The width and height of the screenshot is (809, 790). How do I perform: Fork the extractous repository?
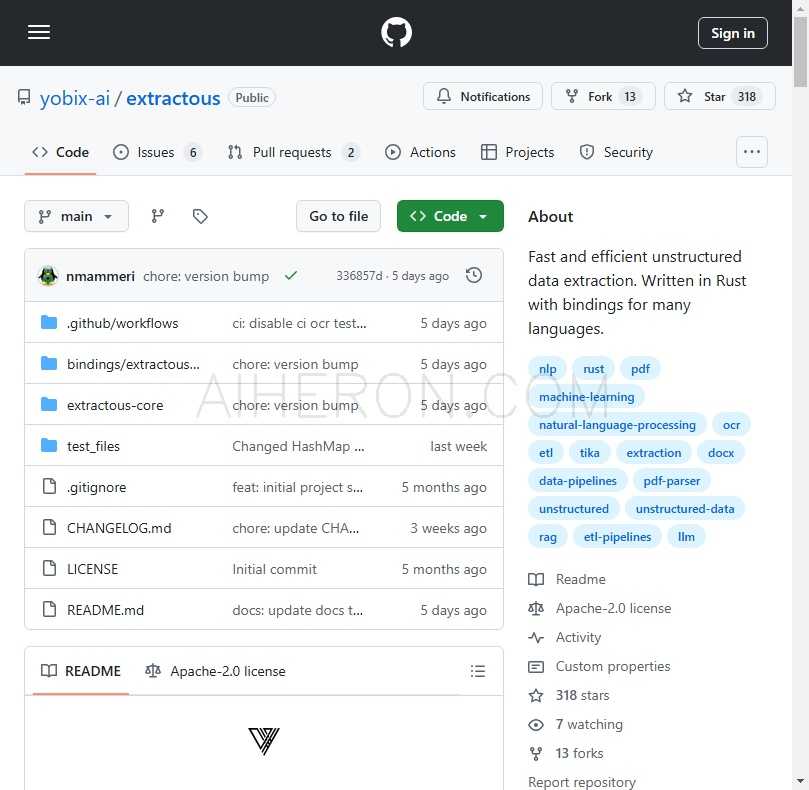[x=603, y=96]
